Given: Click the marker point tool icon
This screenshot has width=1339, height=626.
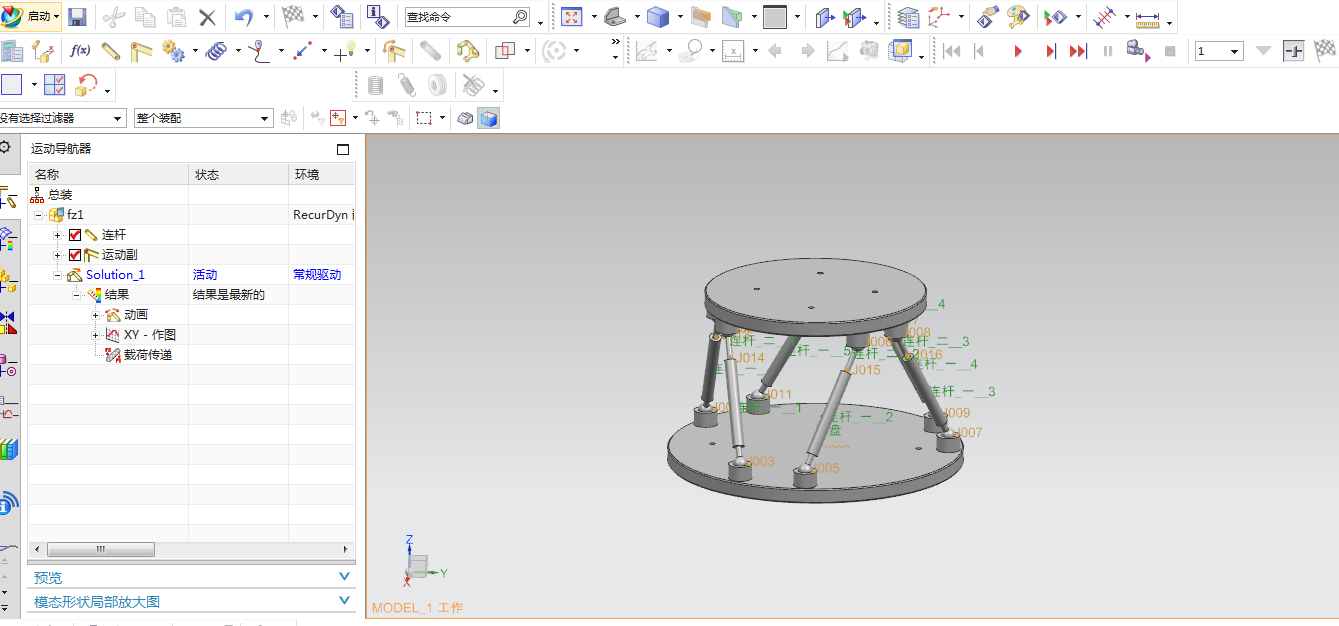Looking at the screenshot, I should click(x=259, y=50).
